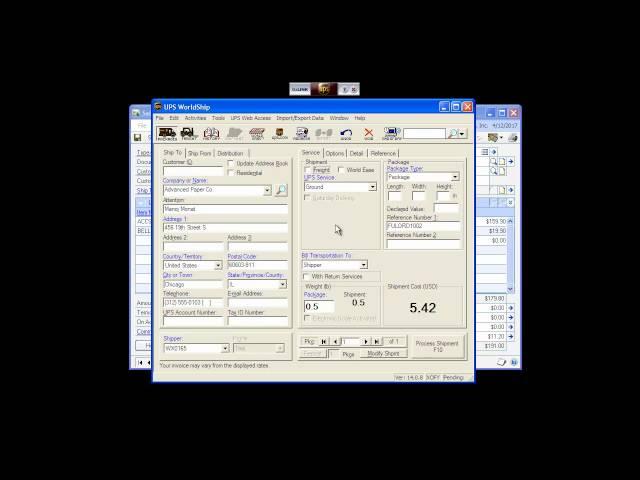Open State/Province/County dropdown

pos(282,284)
